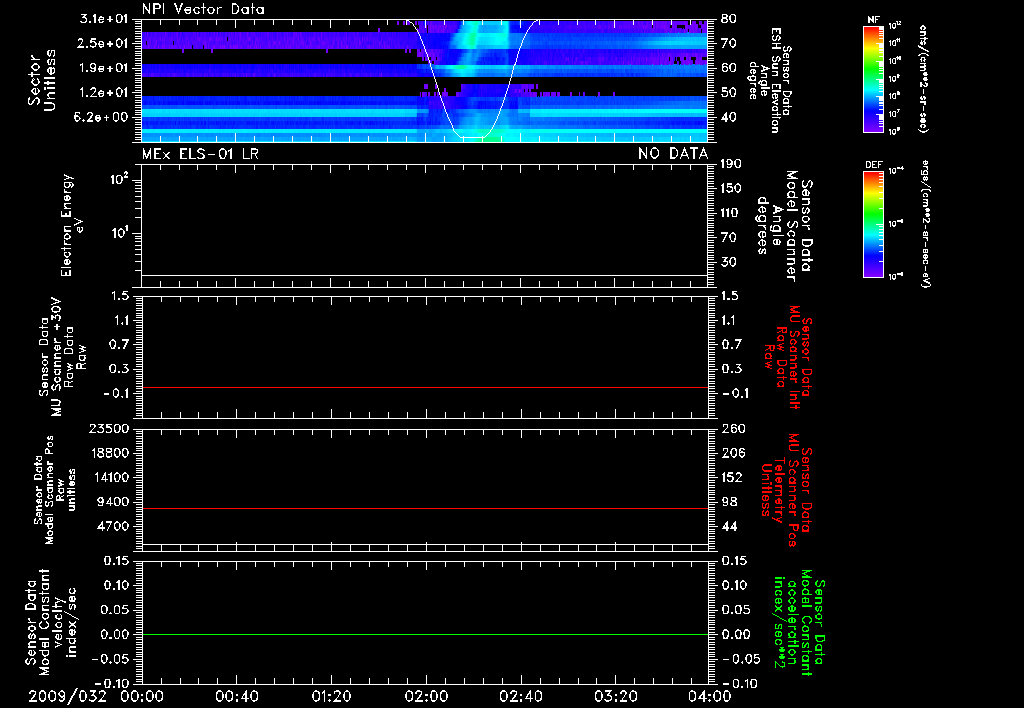Select the "Model Scanner Pos" left axis title
The image size is (1024, 708).
[54, 490]
